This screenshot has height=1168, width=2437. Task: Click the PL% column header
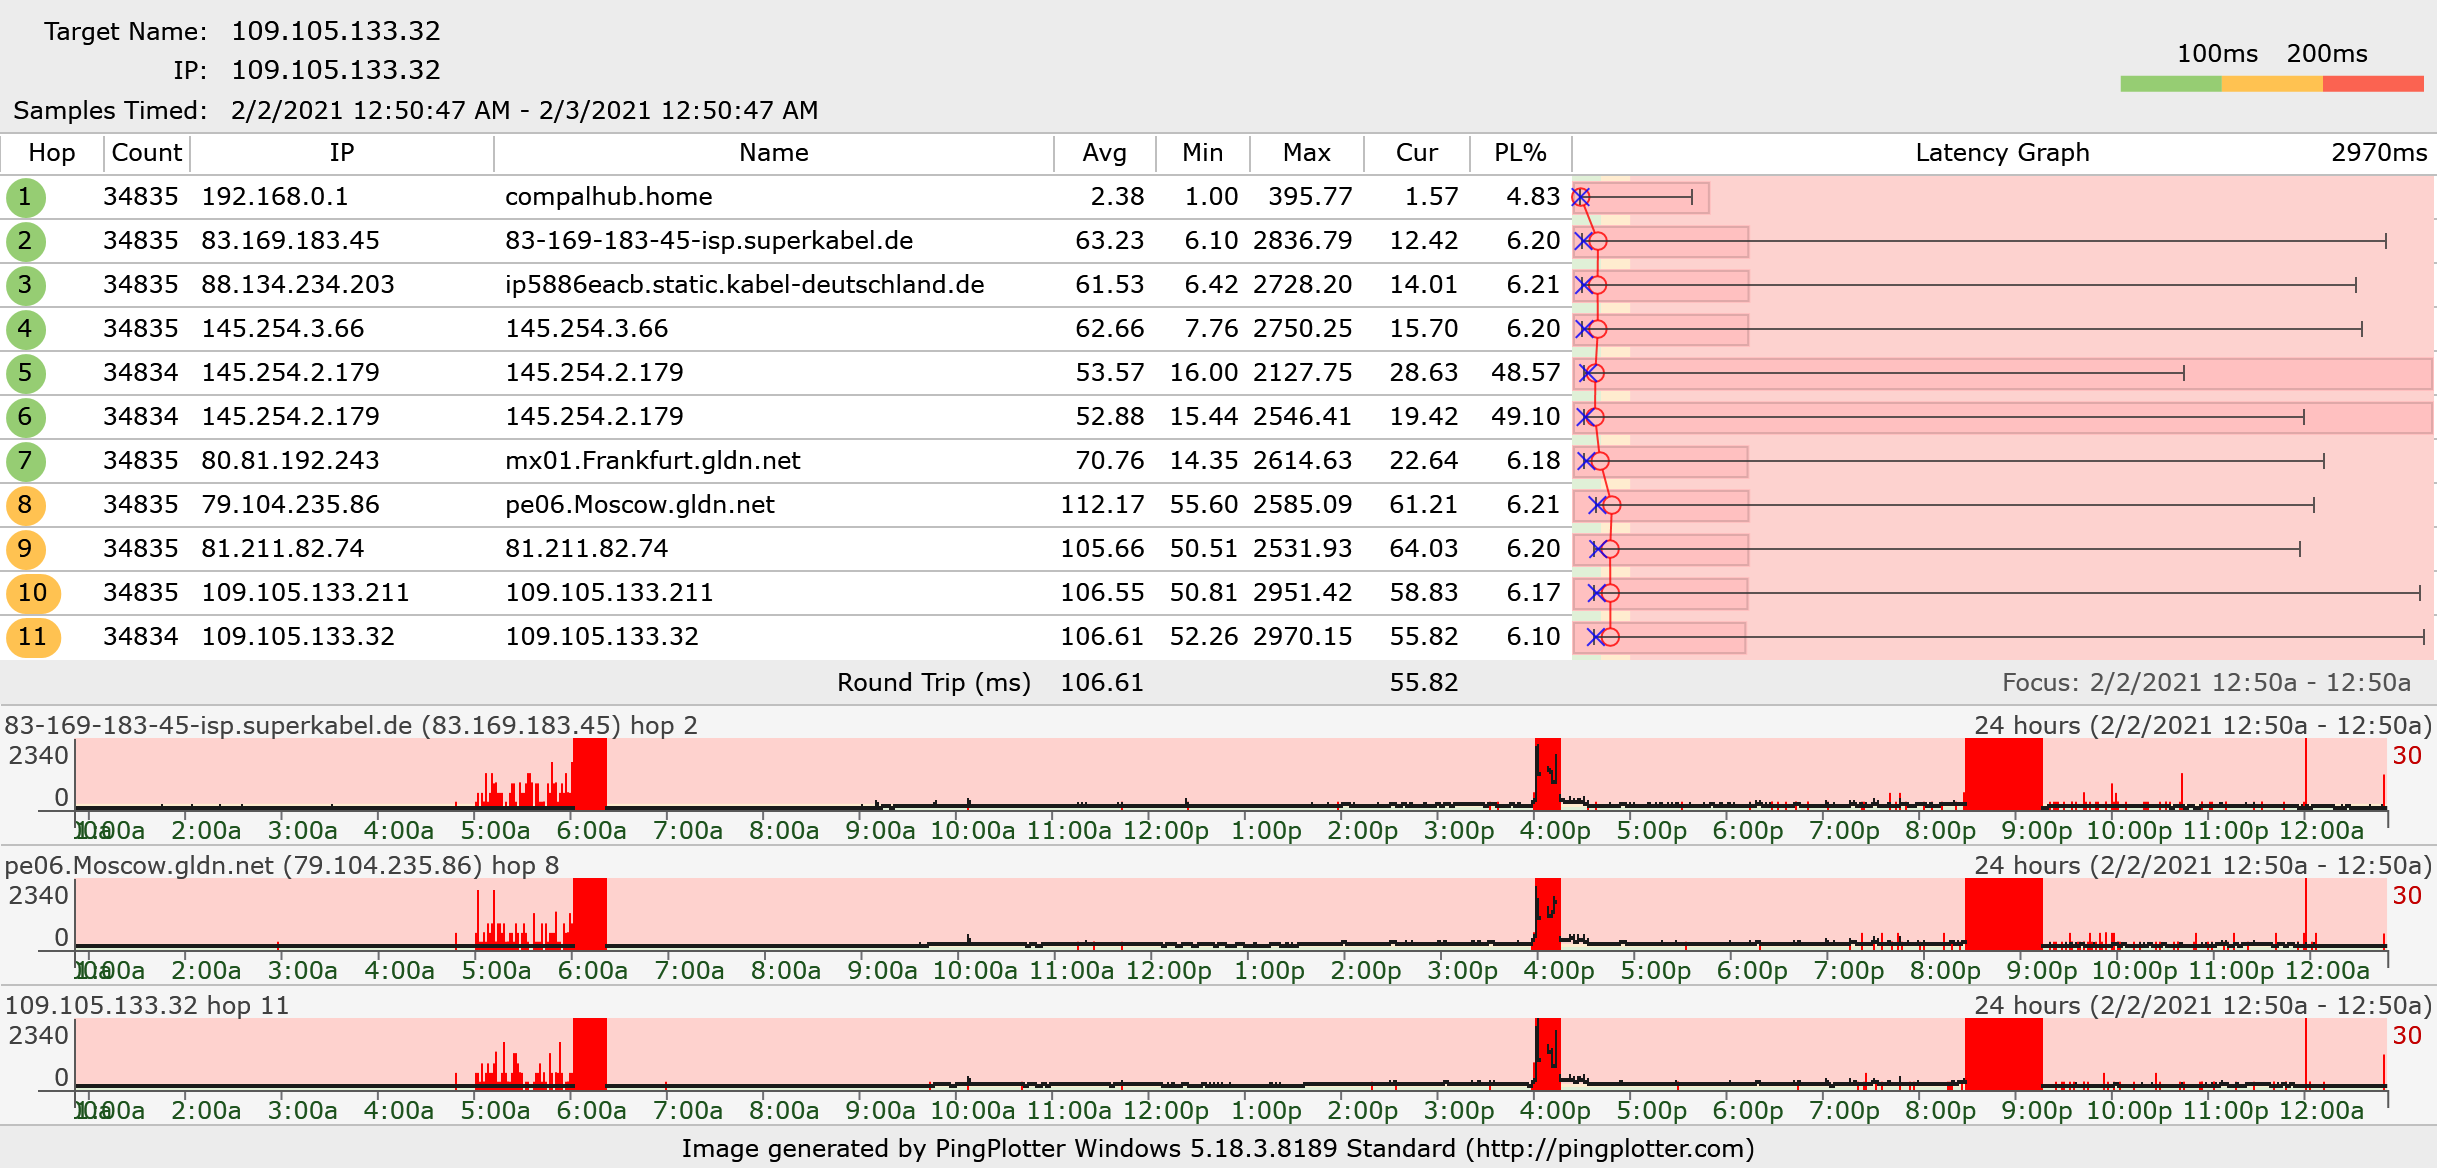[1521, 153]
